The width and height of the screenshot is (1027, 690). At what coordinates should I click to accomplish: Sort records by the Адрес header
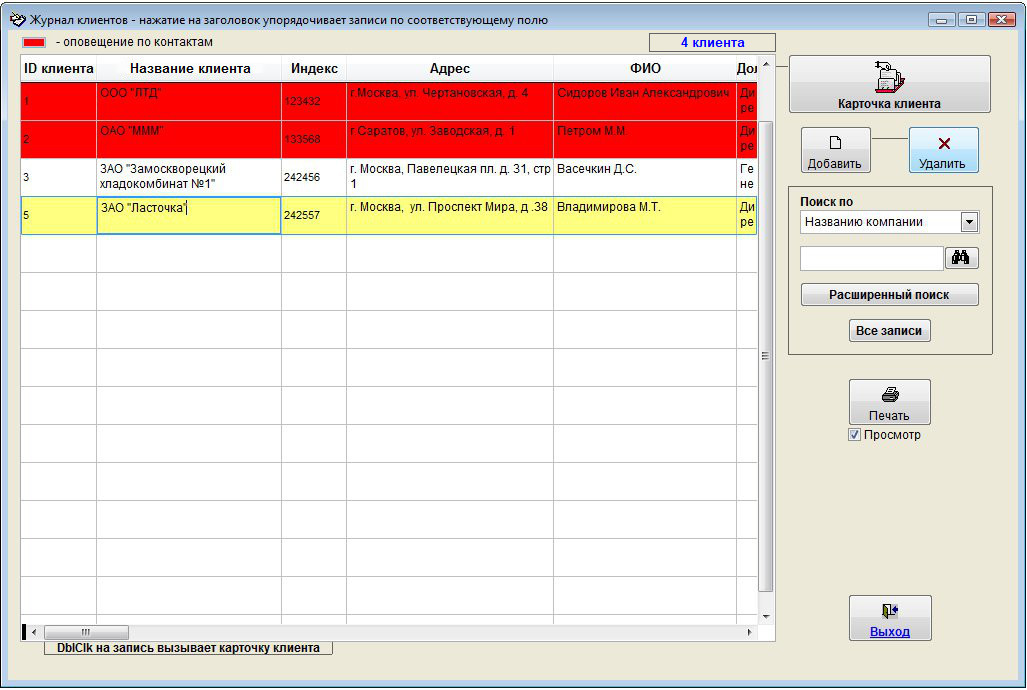449,69
